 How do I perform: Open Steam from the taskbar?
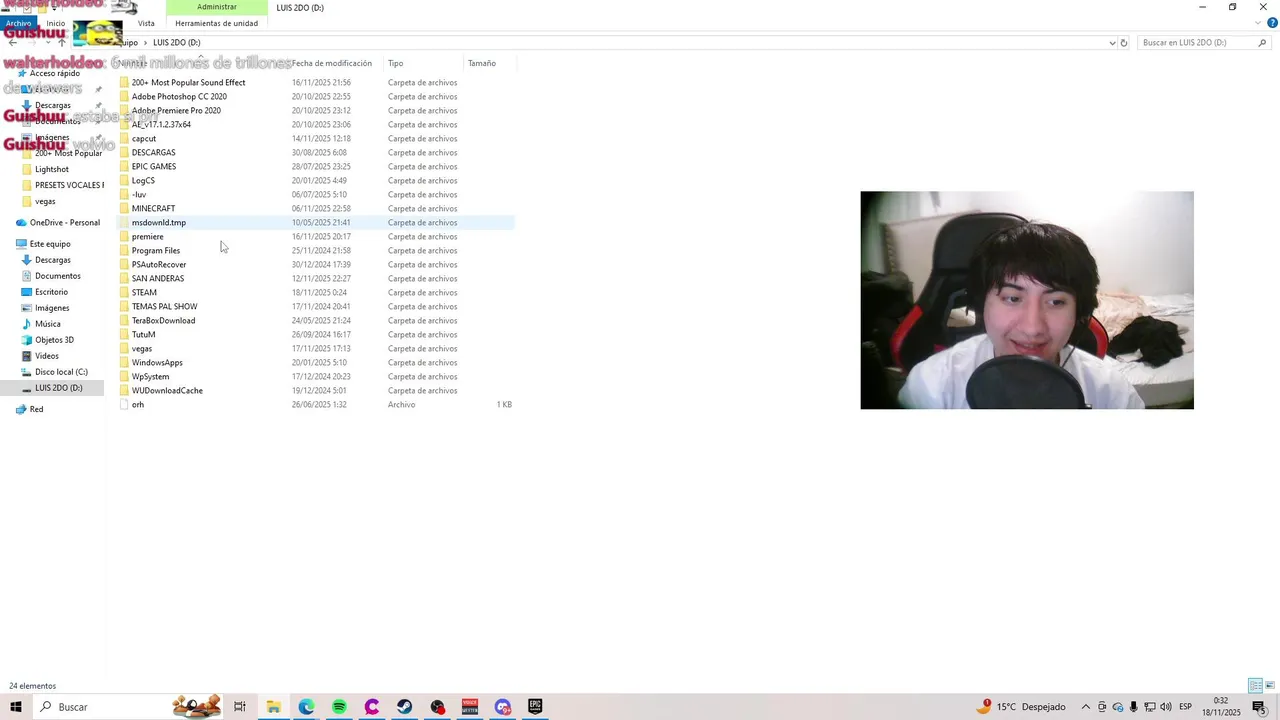[x=404, y=707]
